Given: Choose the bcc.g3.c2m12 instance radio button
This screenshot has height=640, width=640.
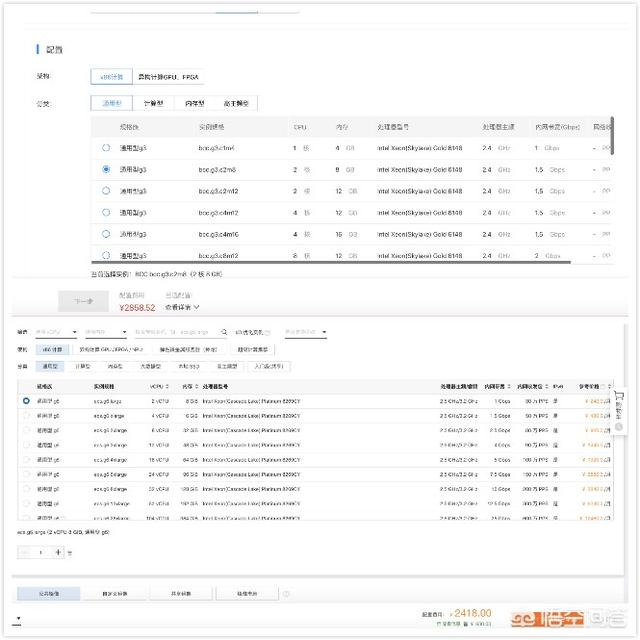Looking at the screenshot, I should [x=106, y=191].
